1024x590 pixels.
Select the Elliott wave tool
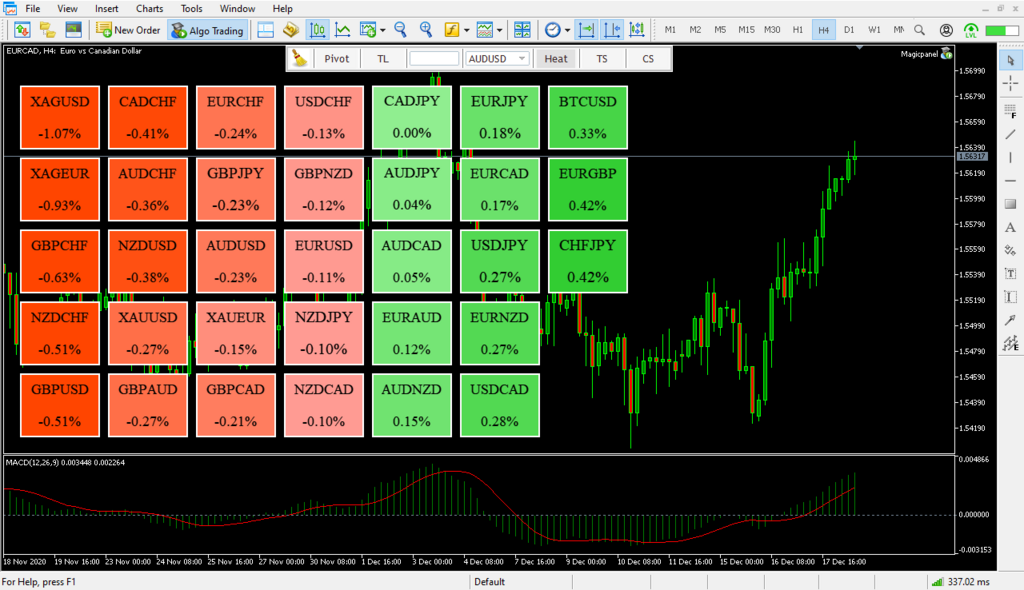[1010, 343]
